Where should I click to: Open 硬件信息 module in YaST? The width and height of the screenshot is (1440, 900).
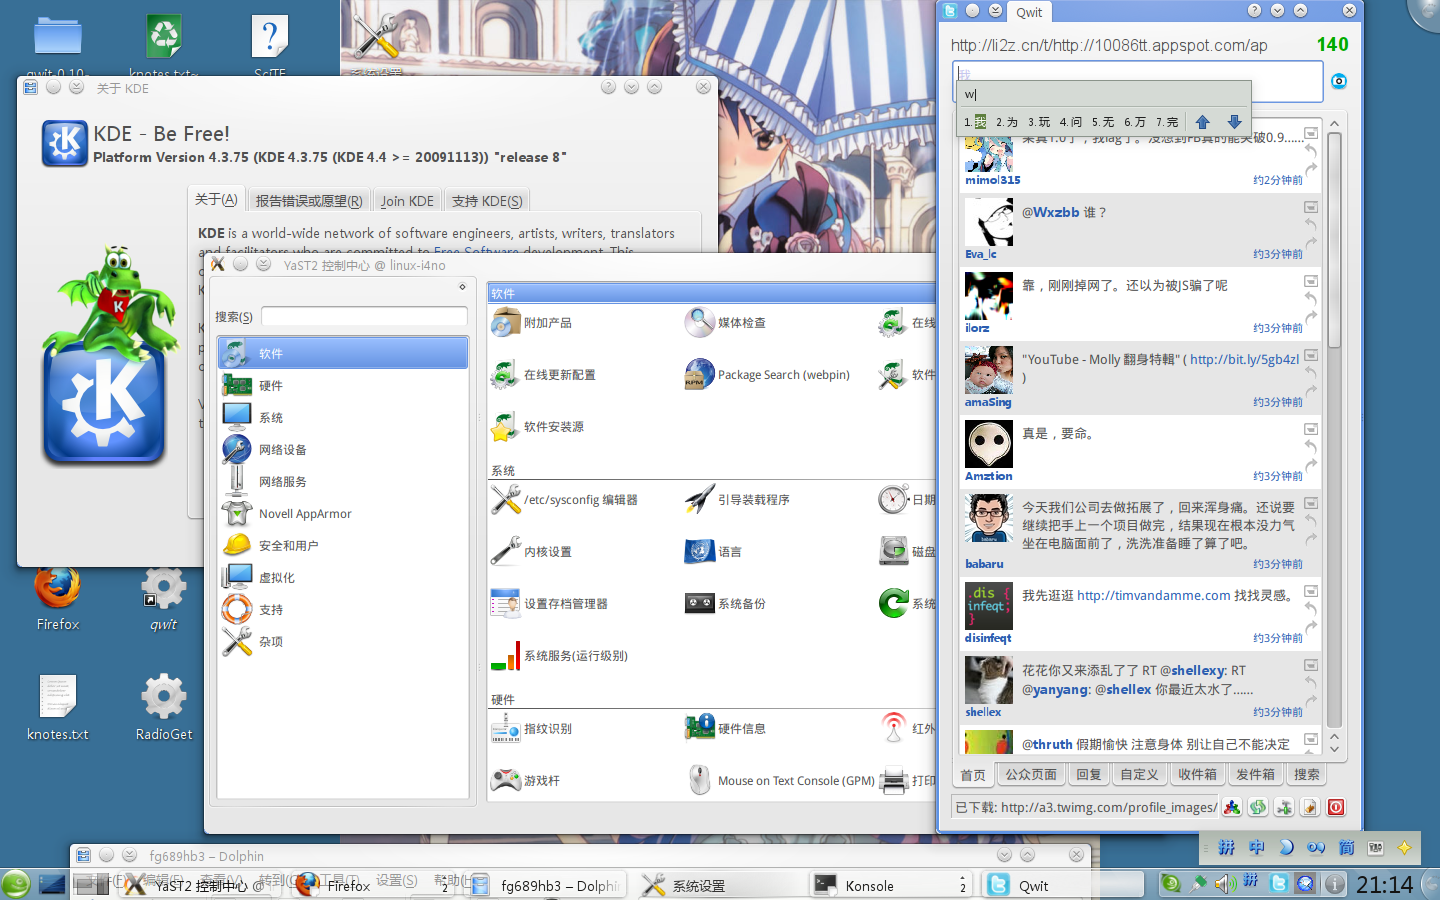725,729
